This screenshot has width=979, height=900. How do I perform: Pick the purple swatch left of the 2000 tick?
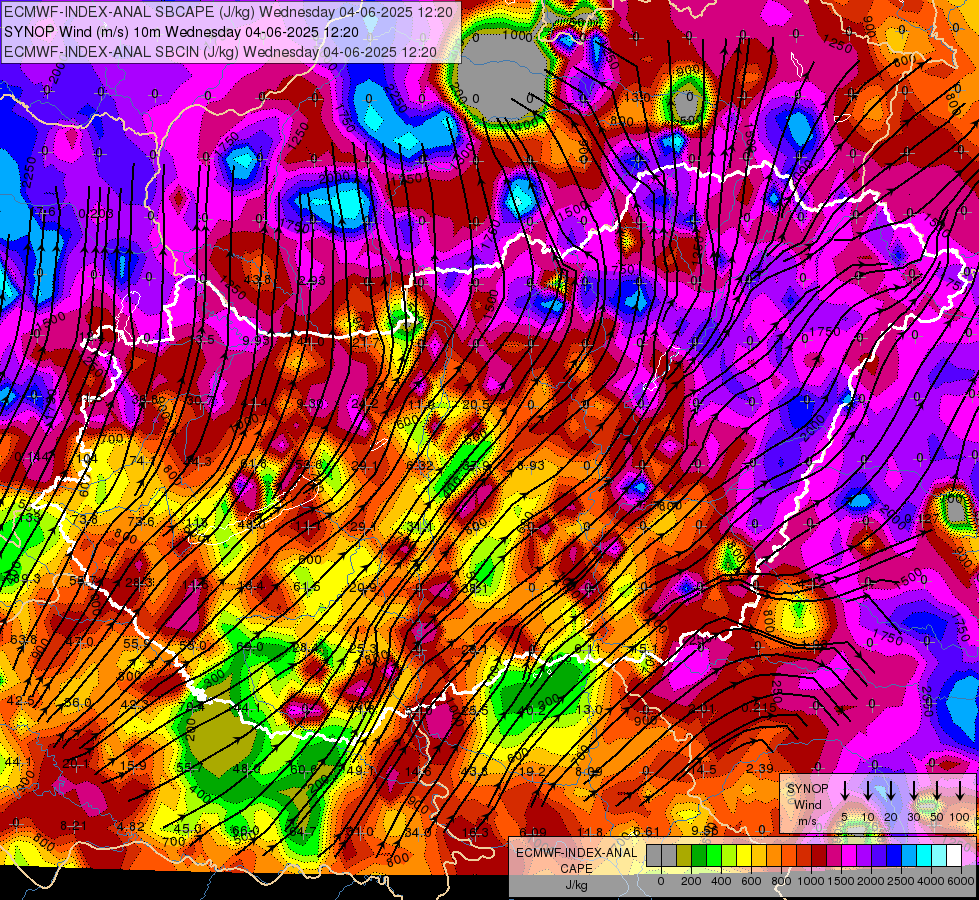(864, 855)
